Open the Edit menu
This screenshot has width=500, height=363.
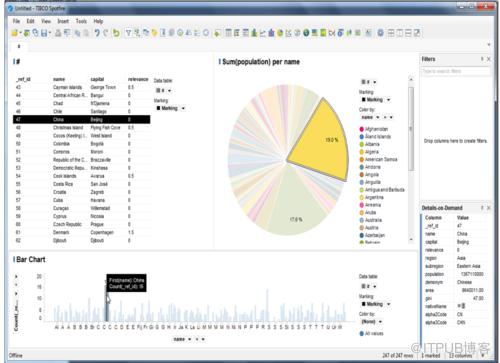(x=30, y=21)
